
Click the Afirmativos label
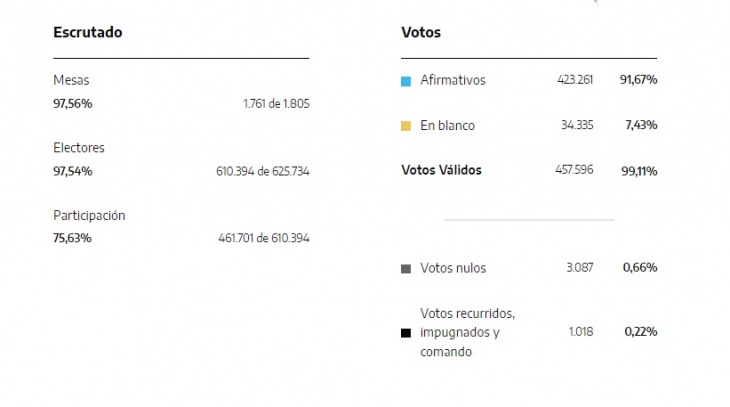point(453,80)
